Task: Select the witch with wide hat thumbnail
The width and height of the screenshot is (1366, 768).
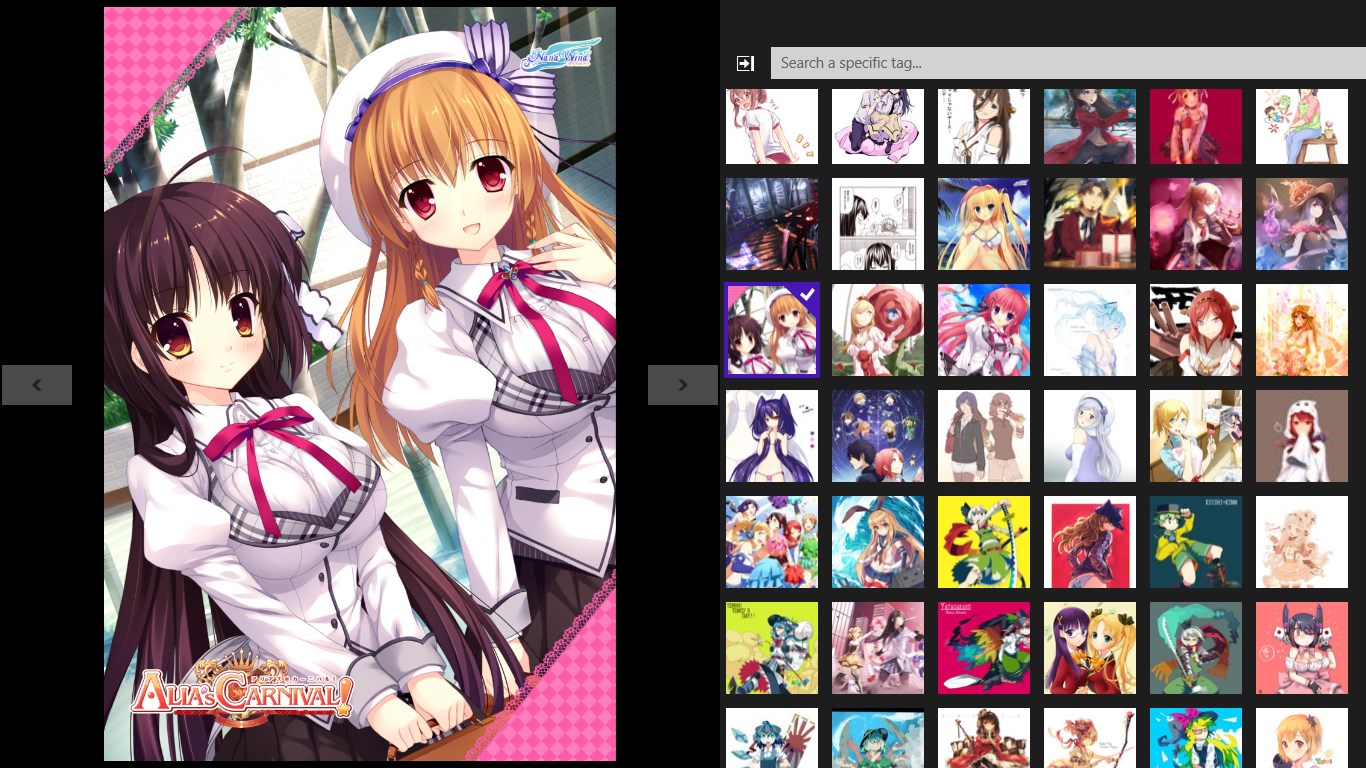Action: tap(1301, 224)
